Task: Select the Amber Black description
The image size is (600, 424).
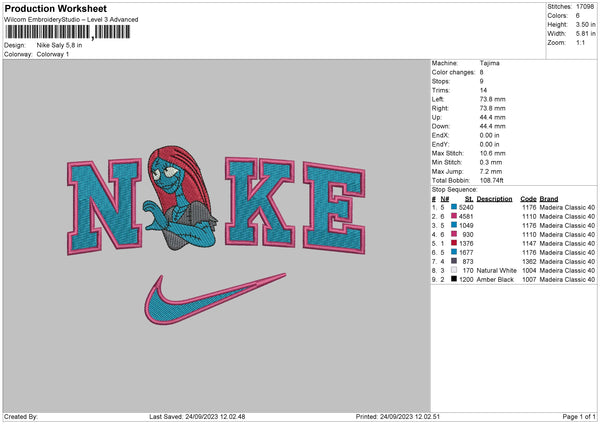Action: tap(495, 280)
